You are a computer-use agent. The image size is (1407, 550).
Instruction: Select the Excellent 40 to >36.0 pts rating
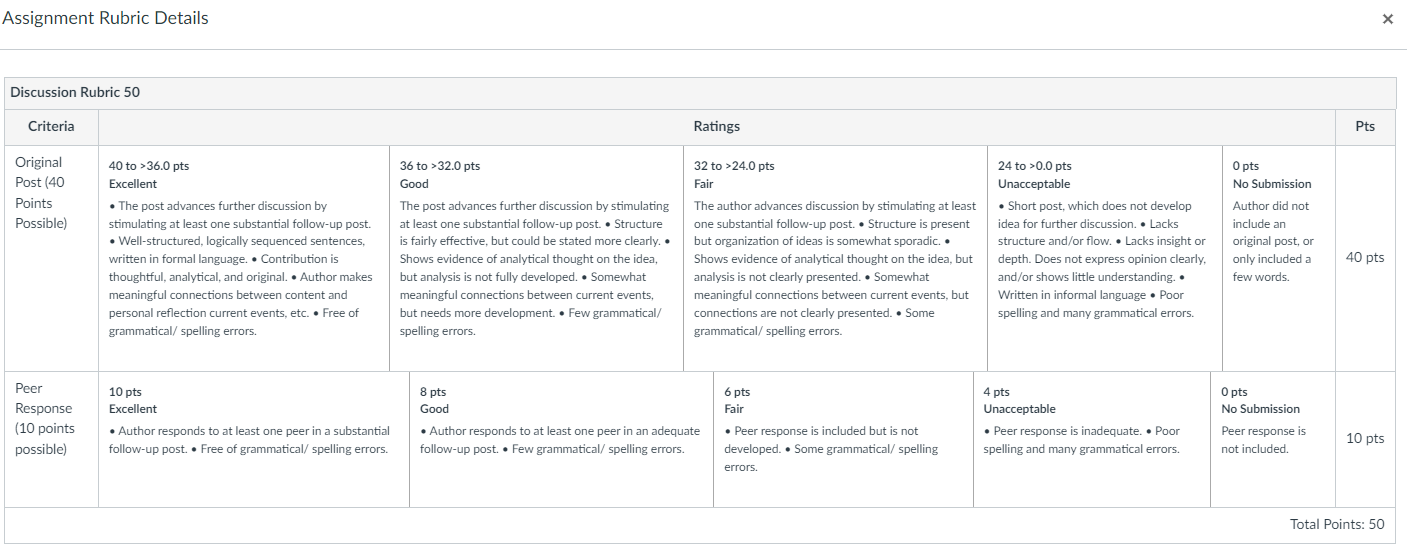coord(244,258)
